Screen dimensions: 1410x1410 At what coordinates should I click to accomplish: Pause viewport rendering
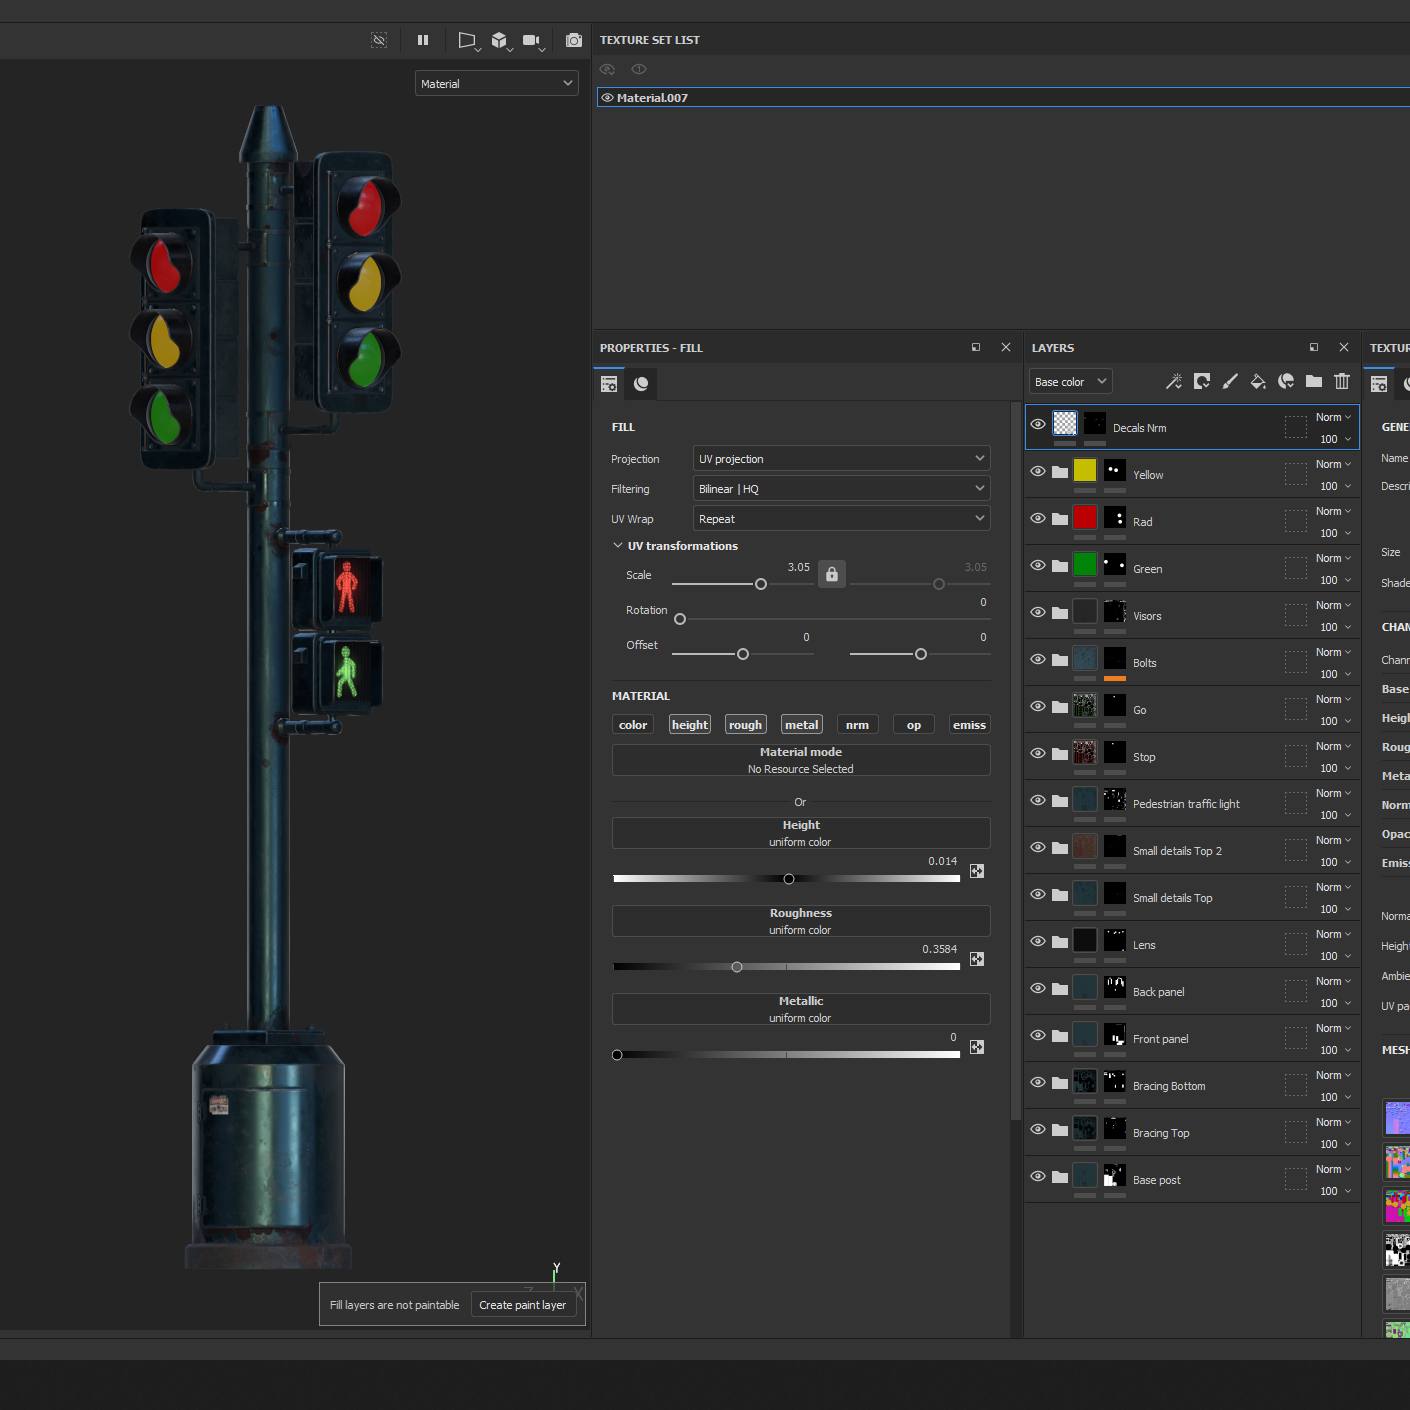[423, 40]
